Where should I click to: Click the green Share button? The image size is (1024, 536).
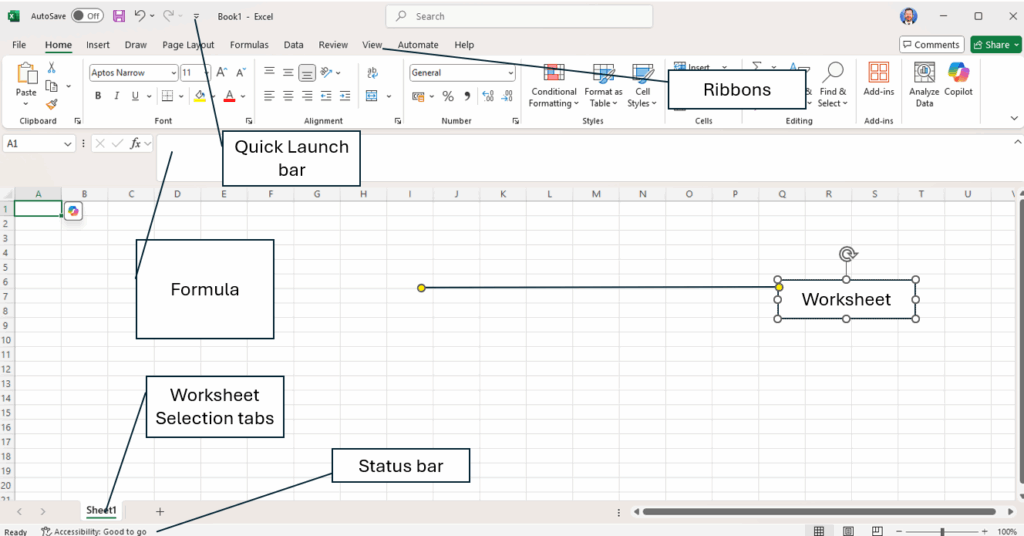(x=995, y=44)
